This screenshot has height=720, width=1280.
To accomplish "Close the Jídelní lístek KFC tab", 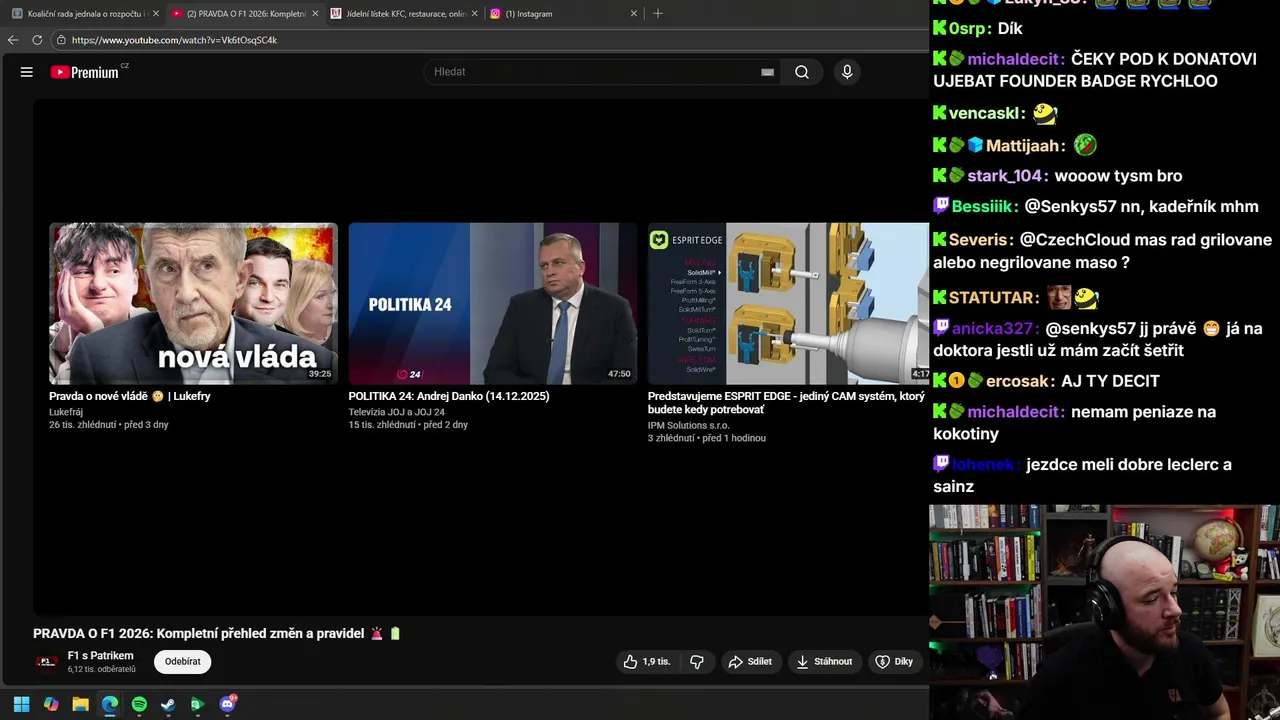I will (475, 14).
